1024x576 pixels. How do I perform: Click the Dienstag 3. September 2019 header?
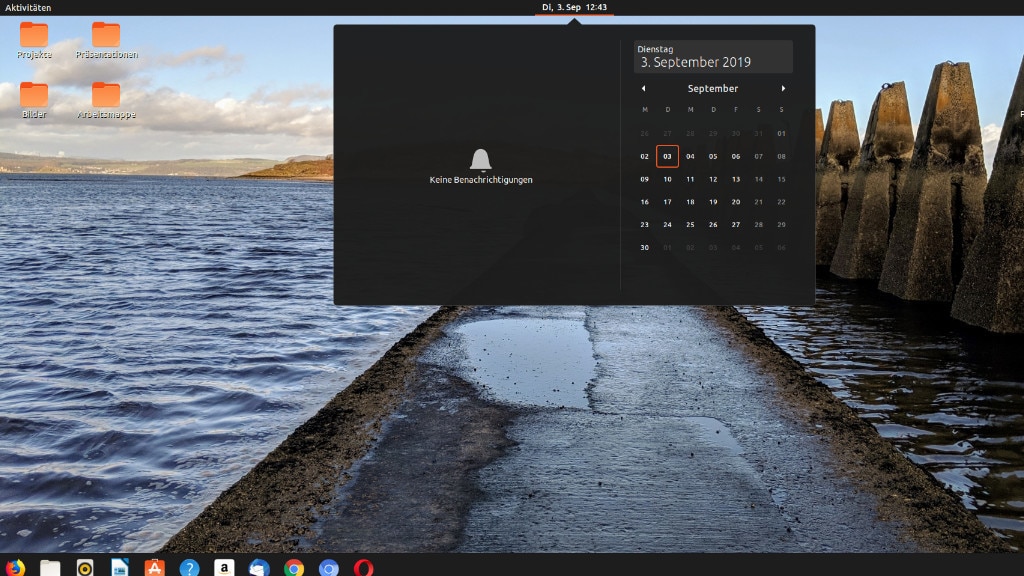pos(712,56)
